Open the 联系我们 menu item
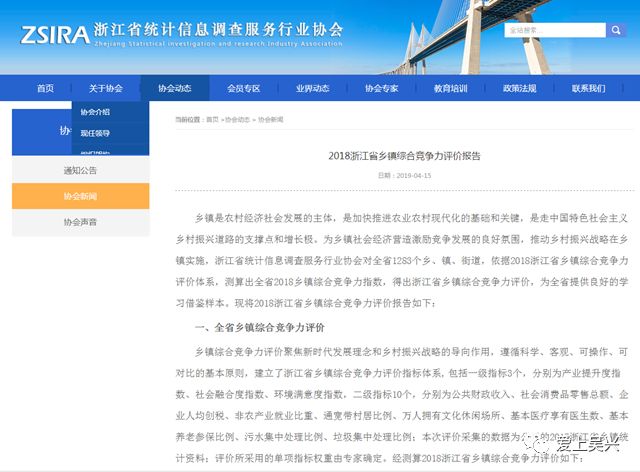Image resolution: width=640 pixels, height=472 pixels. pos(589,88)
